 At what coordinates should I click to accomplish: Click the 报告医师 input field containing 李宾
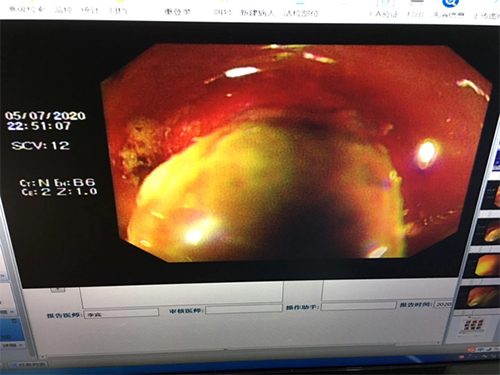[x=121, y=314]
